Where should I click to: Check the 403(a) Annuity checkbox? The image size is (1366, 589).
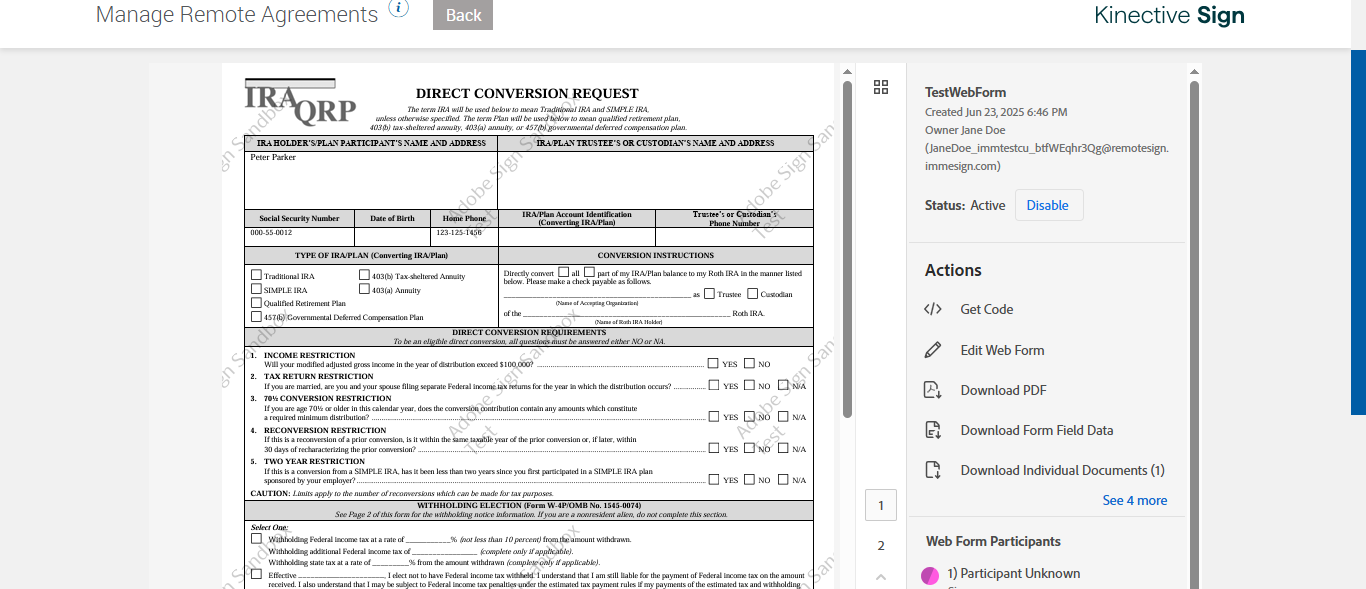(364, 289)
